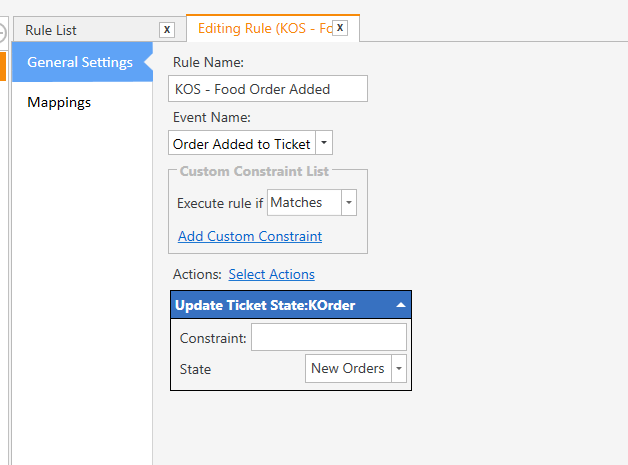This screenshot has height=465, width=628.
Task: Focus the Rule Name text field
Action: pyautogui.click(x=268, y=89)
